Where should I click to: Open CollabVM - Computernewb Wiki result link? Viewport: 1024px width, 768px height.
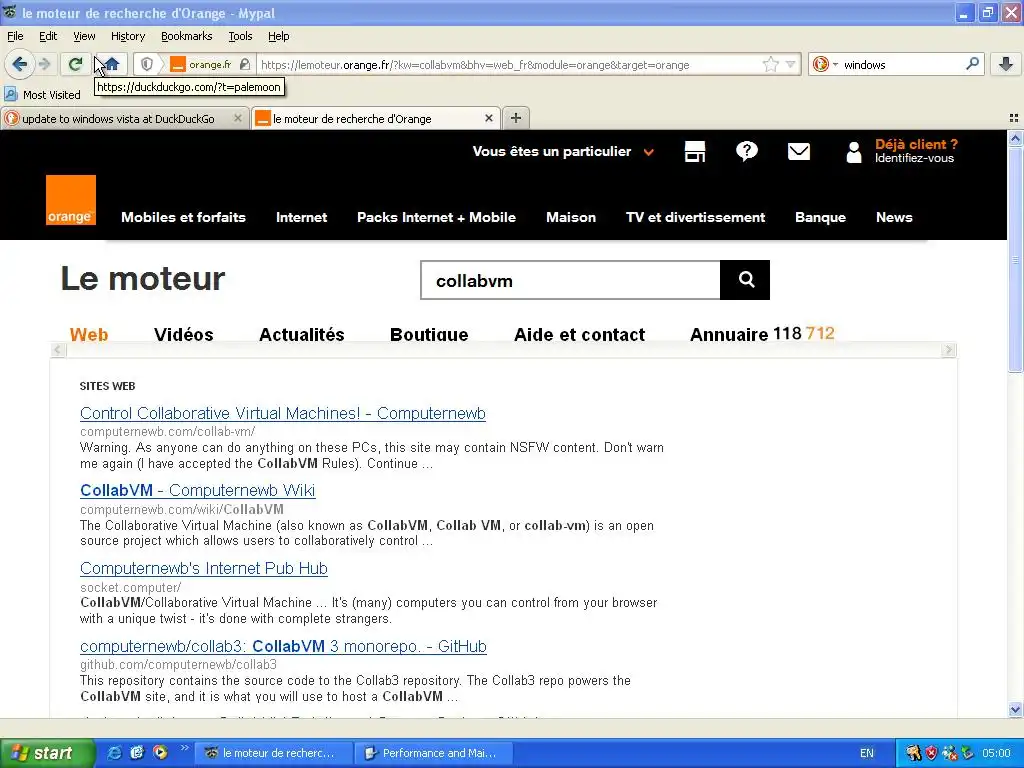(197, 490)
